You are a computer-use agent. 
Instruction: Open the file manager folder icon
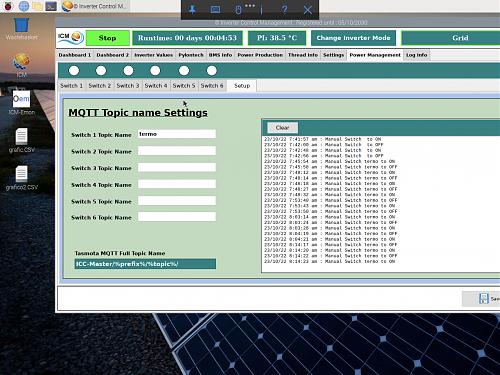pyautogui.click(x=37, y=6)
